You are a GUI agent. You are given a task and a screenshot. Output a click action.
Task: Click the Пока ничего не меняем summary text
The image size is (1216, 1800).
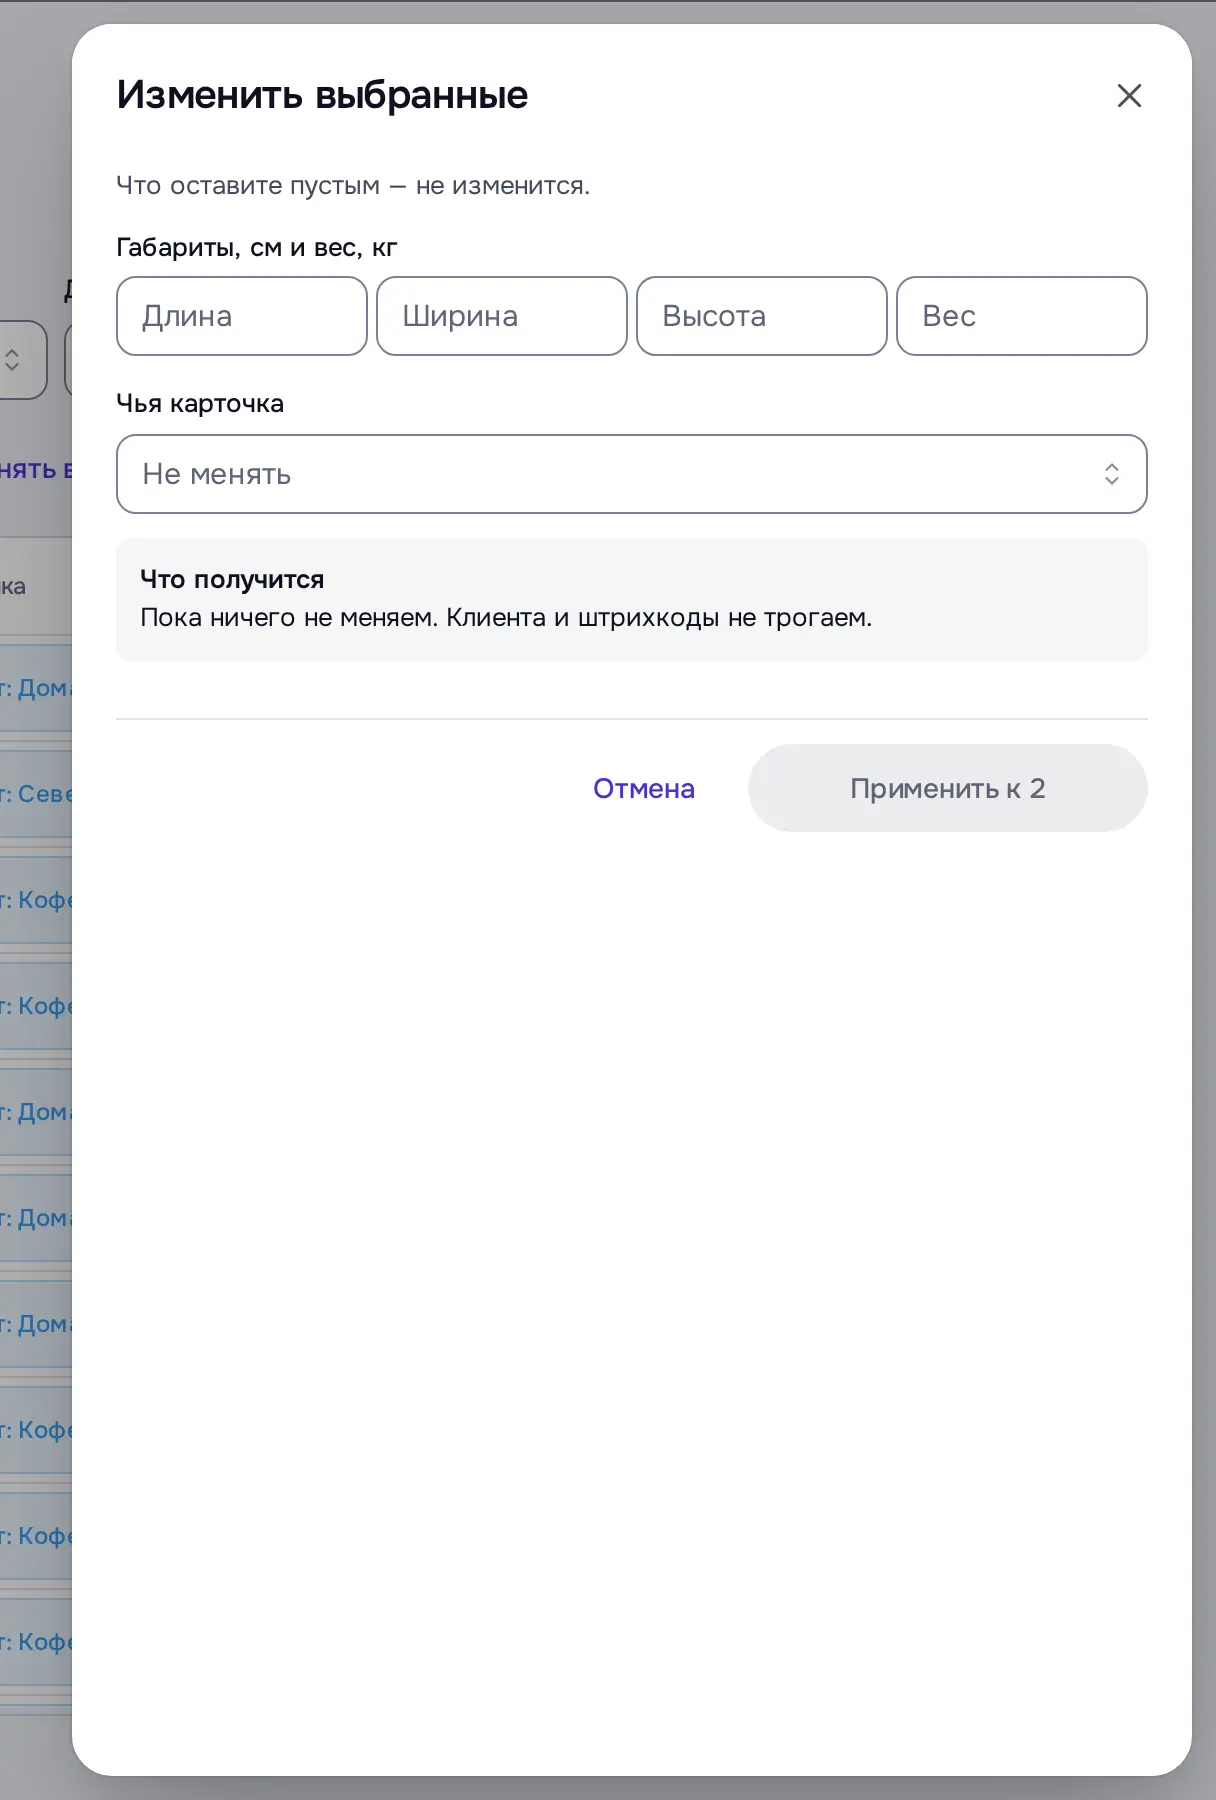point(506,618)
